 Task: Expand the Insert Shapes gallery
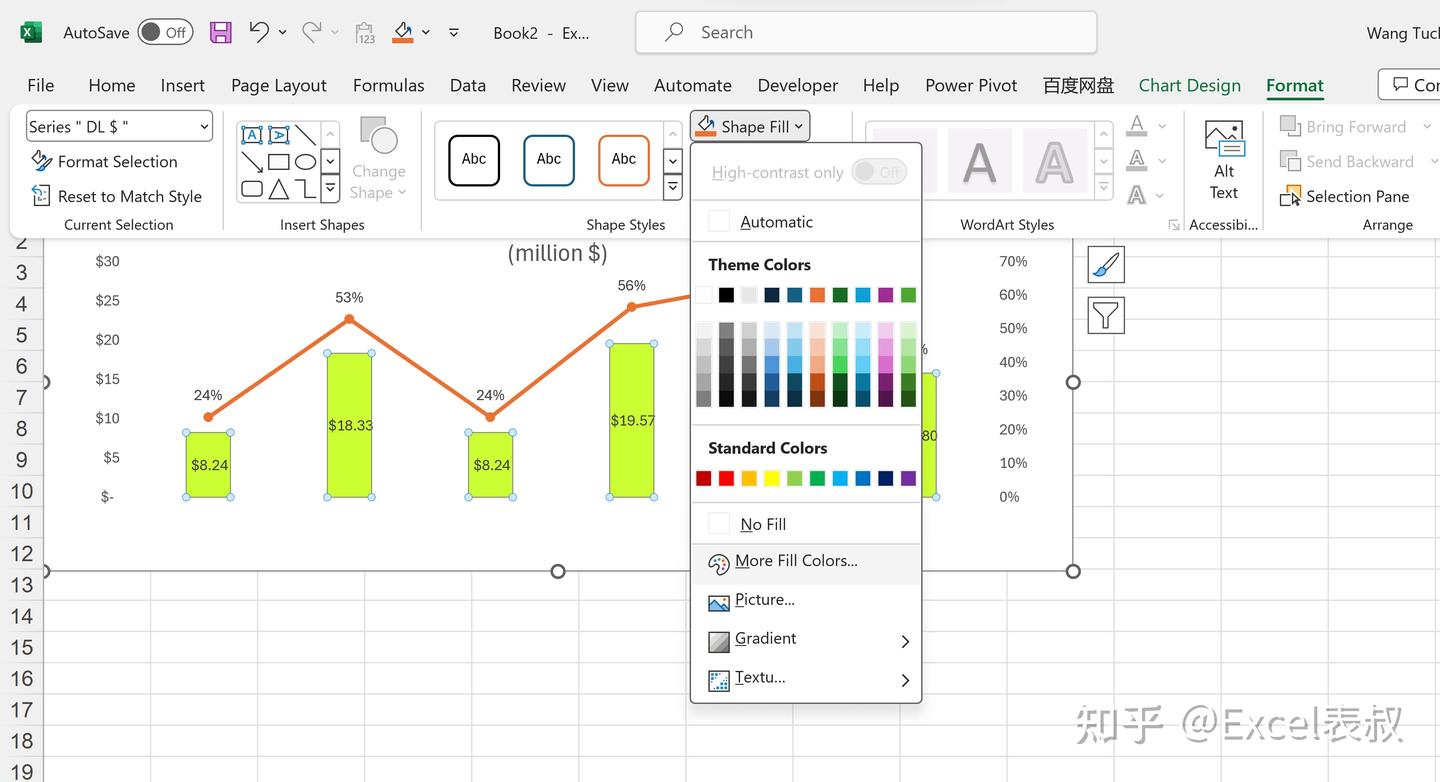click(x=331, y=188)
